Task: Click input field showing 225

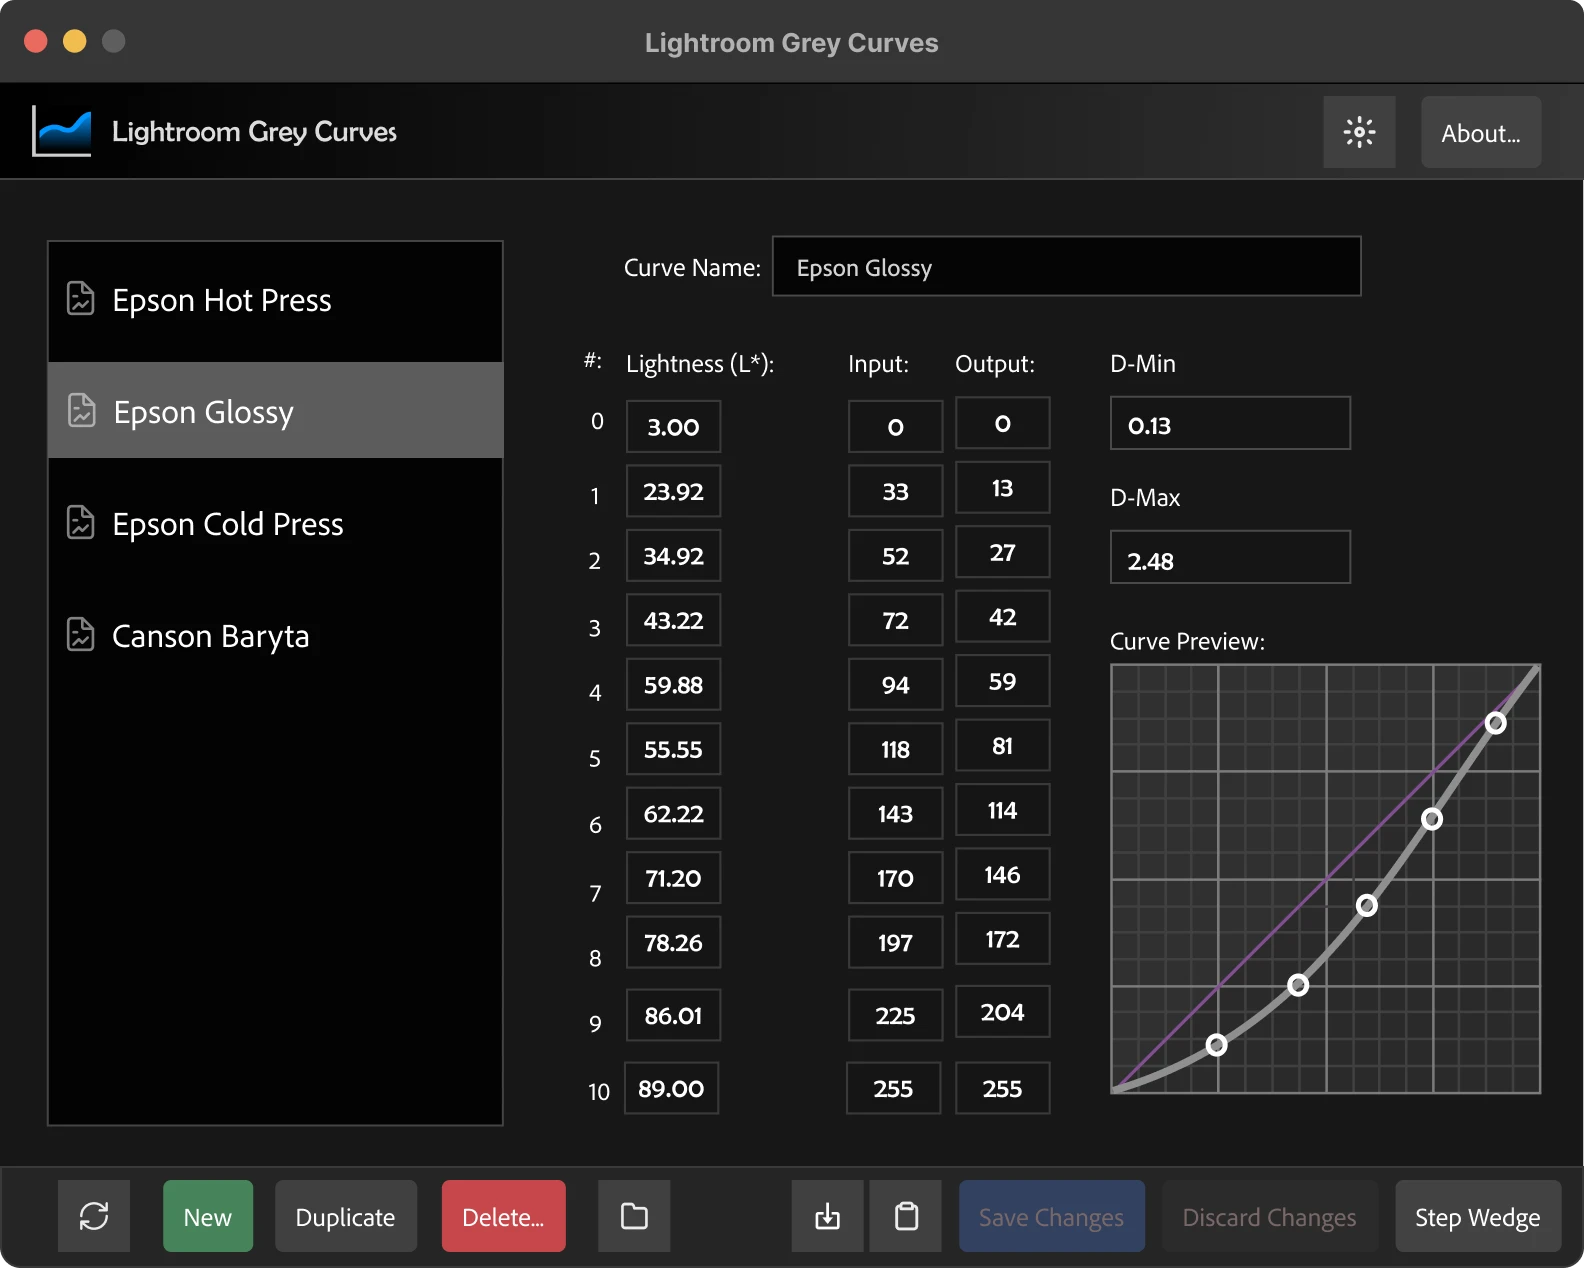Action: pyautogui.click(x=895, y=1015)
